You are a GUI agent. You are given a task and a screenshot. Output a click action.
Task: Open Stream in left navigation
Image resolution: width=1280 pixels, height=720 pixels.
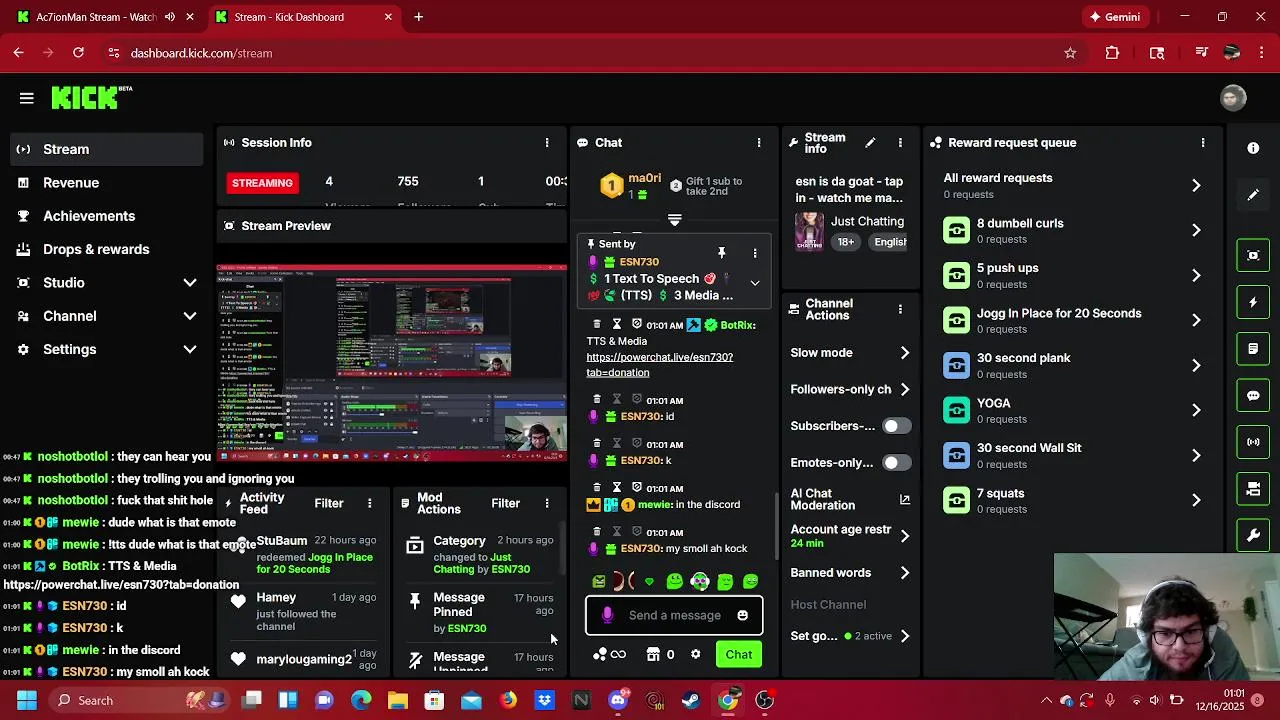(106, 149)
